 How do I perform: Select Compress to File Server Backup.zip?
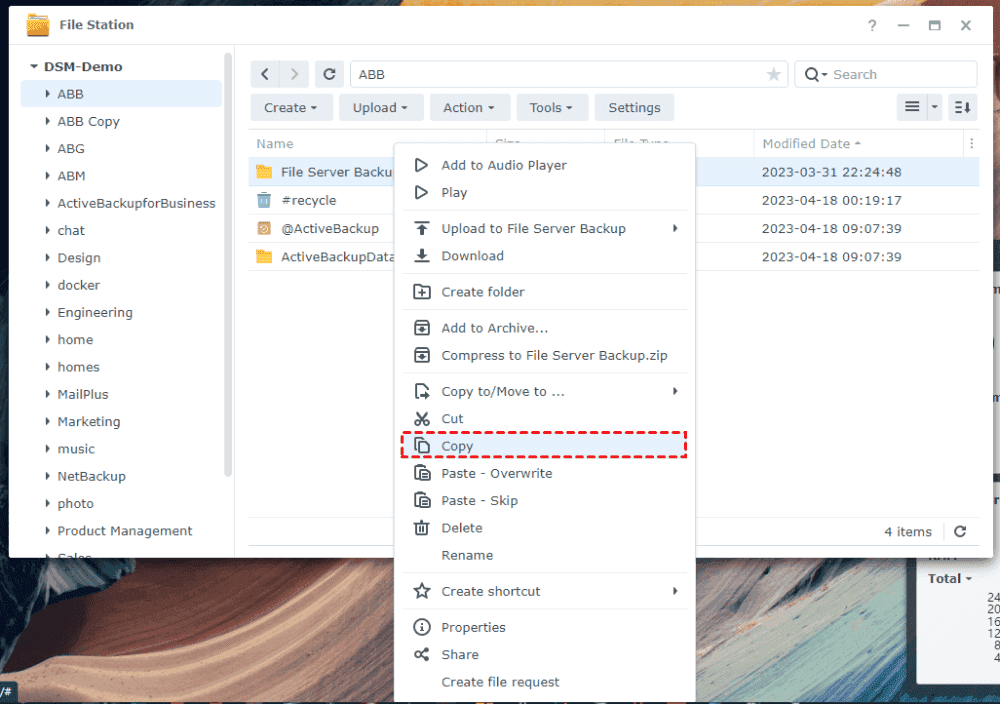click(544, 355)
